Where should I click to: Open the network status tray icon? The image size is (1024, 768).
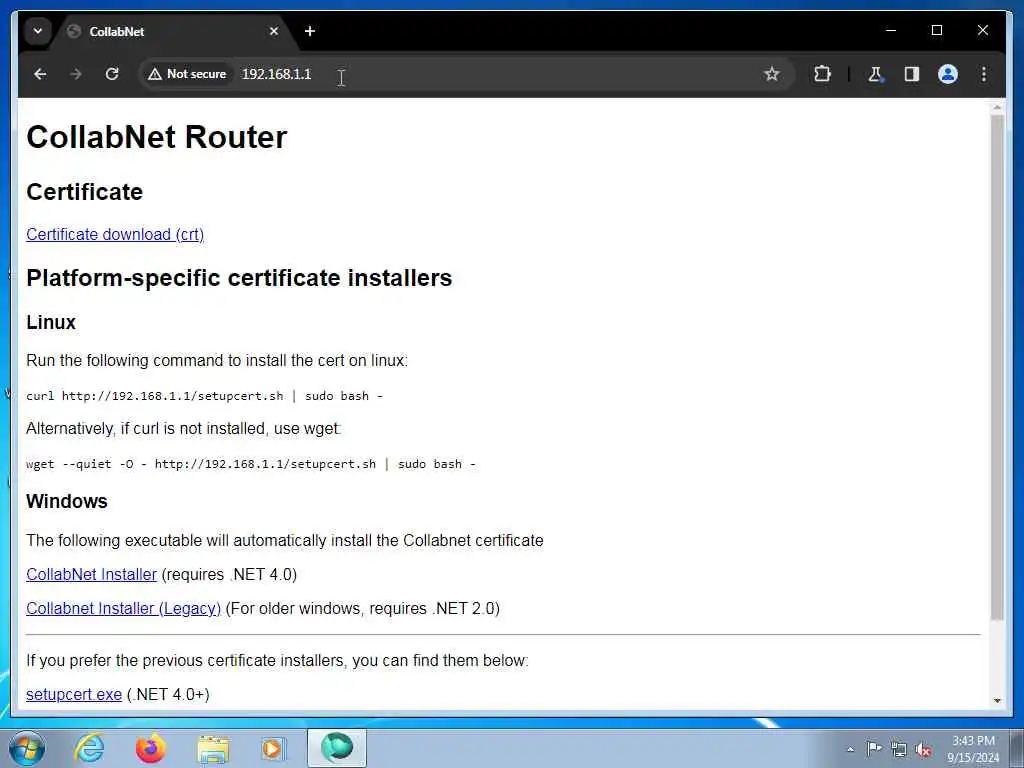(x=899, y=749)
